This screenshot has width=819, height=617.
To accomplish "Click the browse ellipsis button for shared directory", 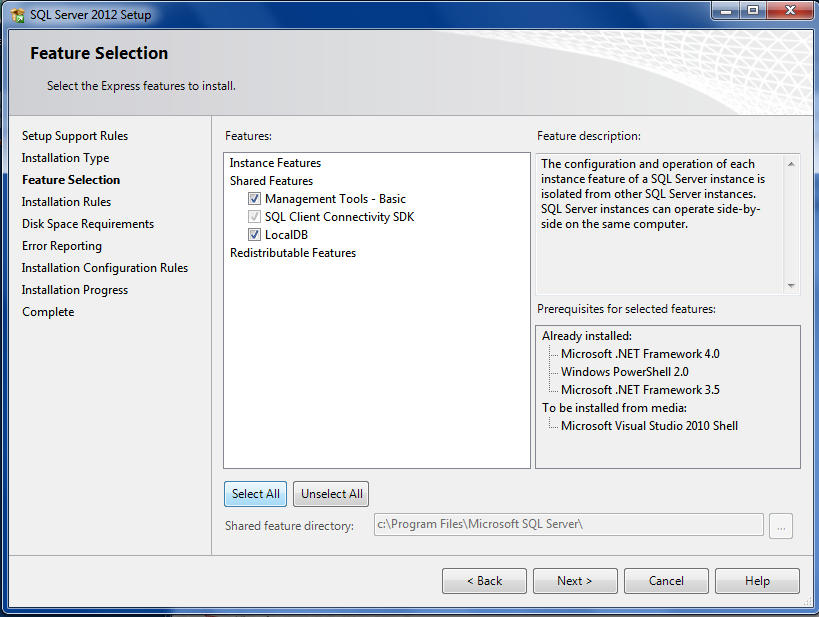I will pos(781,526).
